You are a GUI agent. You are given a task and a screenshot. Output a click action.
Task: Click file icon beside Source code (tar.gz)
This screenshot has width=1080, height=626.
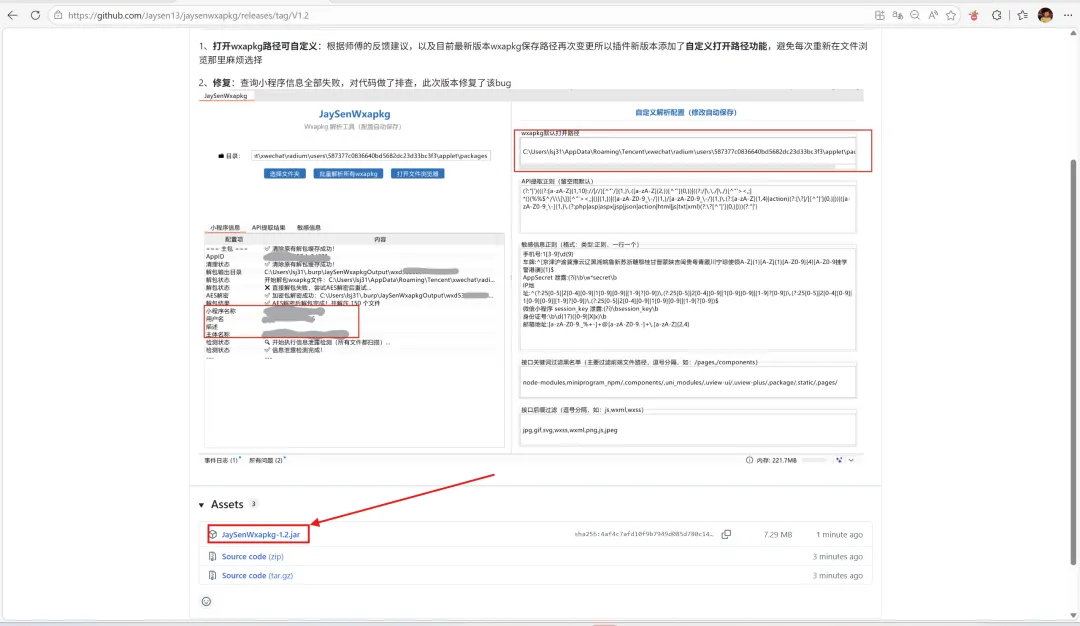pyautogui.click(x=212, y=576)
